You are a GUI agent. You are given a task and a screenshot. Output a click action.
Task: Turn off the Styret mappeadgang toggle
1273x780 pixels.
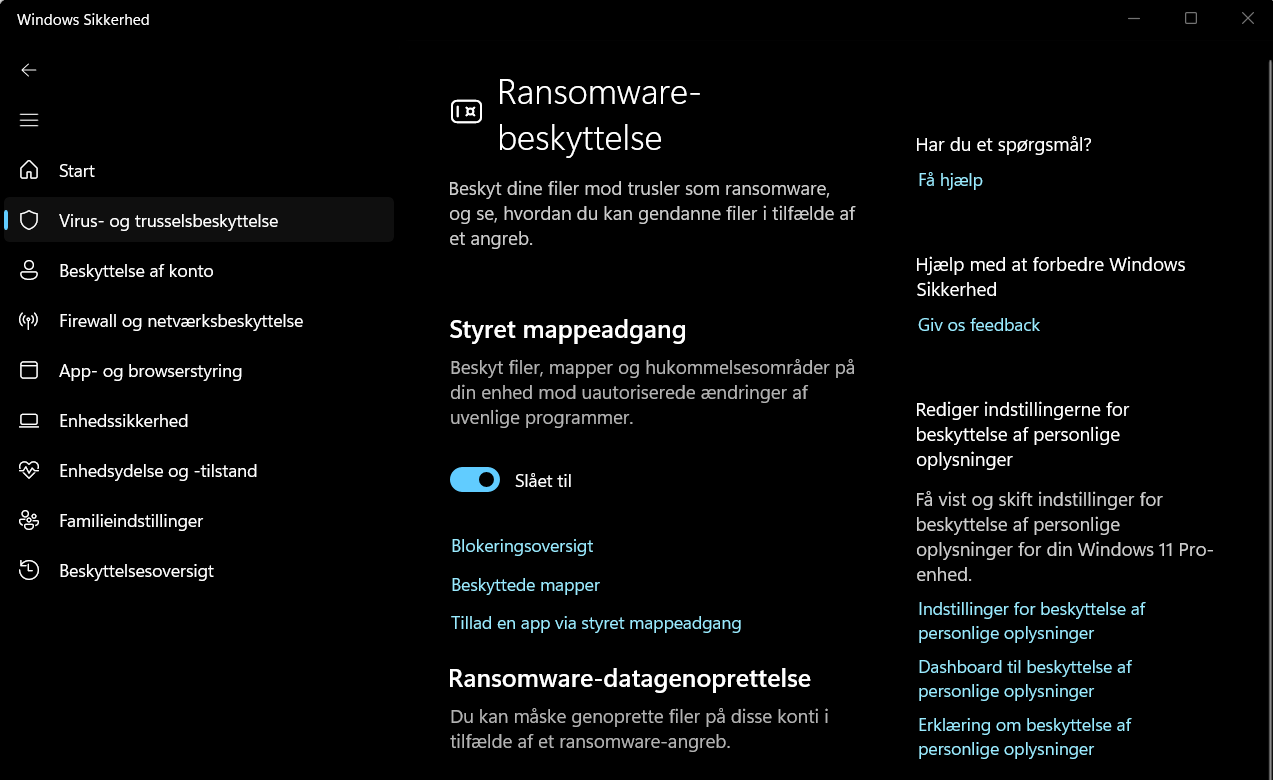[474, 480]
